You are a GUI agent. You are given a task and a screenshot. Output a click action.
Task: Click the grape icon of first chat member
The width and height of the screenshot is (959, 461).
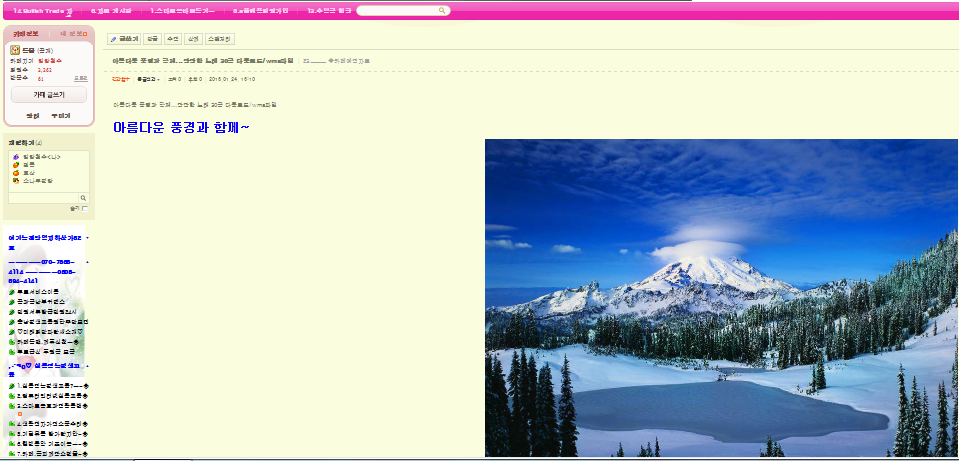point(16,157)
